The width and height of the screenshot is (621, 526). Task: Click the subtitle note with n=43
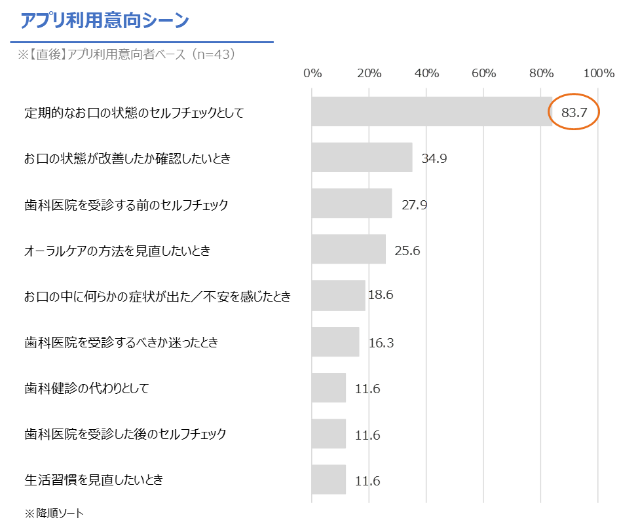[x=126, y=54]
